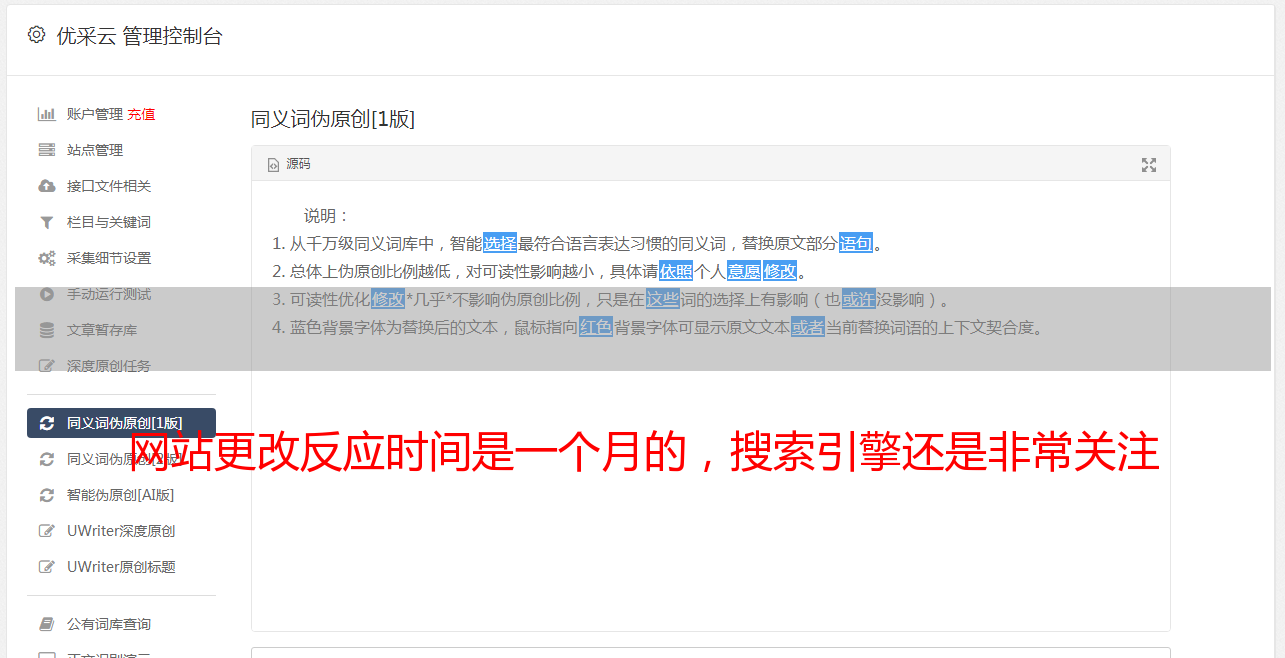Click the 站点管理 server icon

46,150
